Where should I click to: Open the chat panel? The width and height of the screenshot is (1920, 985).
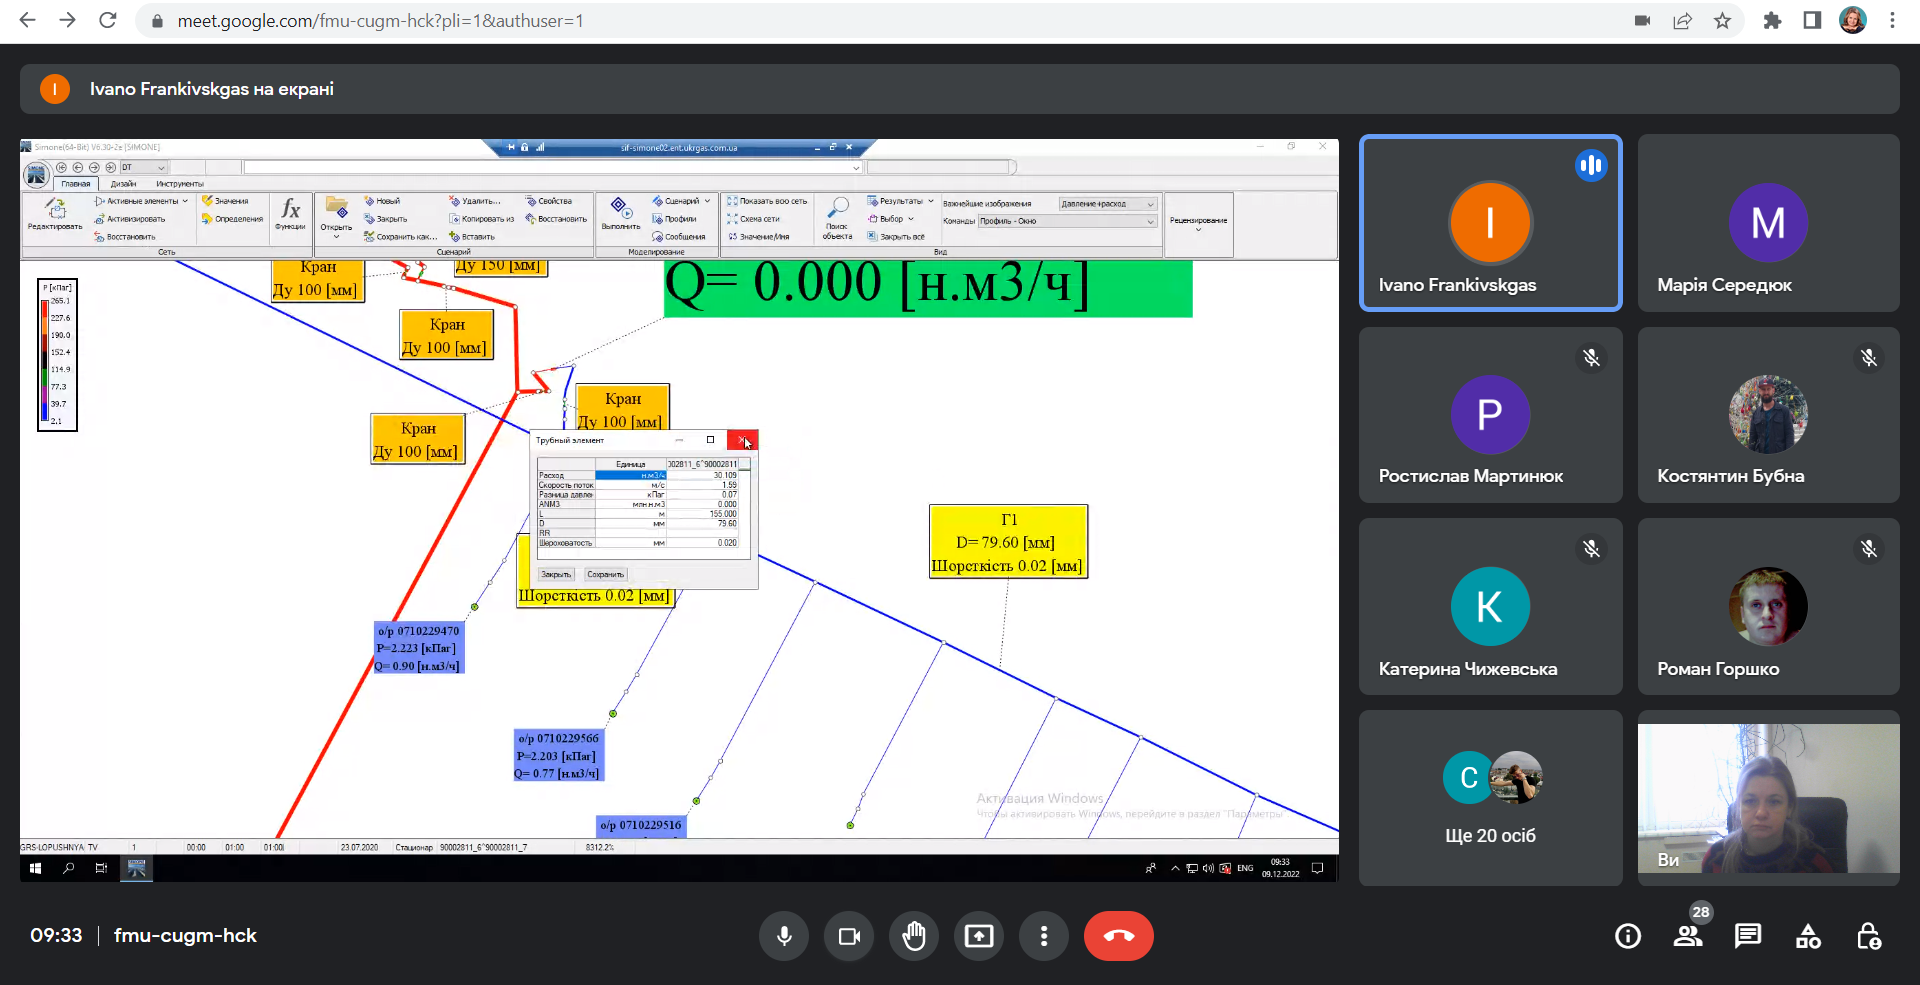[1748, 936]
